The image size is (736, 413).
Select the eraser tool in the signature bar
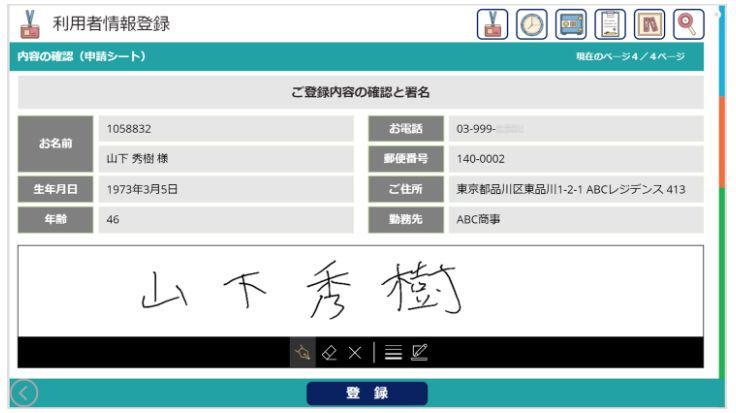click(x=329, y=352)
